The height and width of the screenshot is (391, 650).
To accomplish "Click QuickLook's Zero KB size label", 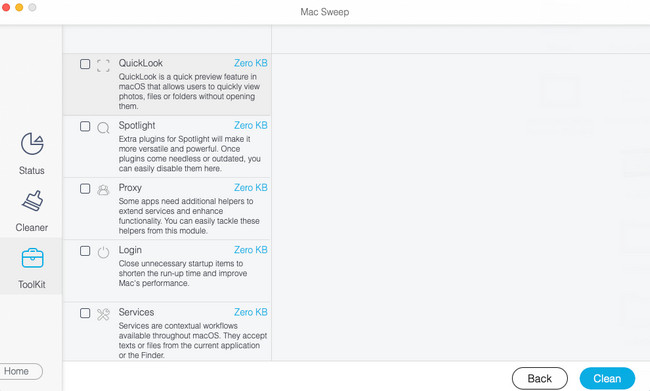I will 251,63.
